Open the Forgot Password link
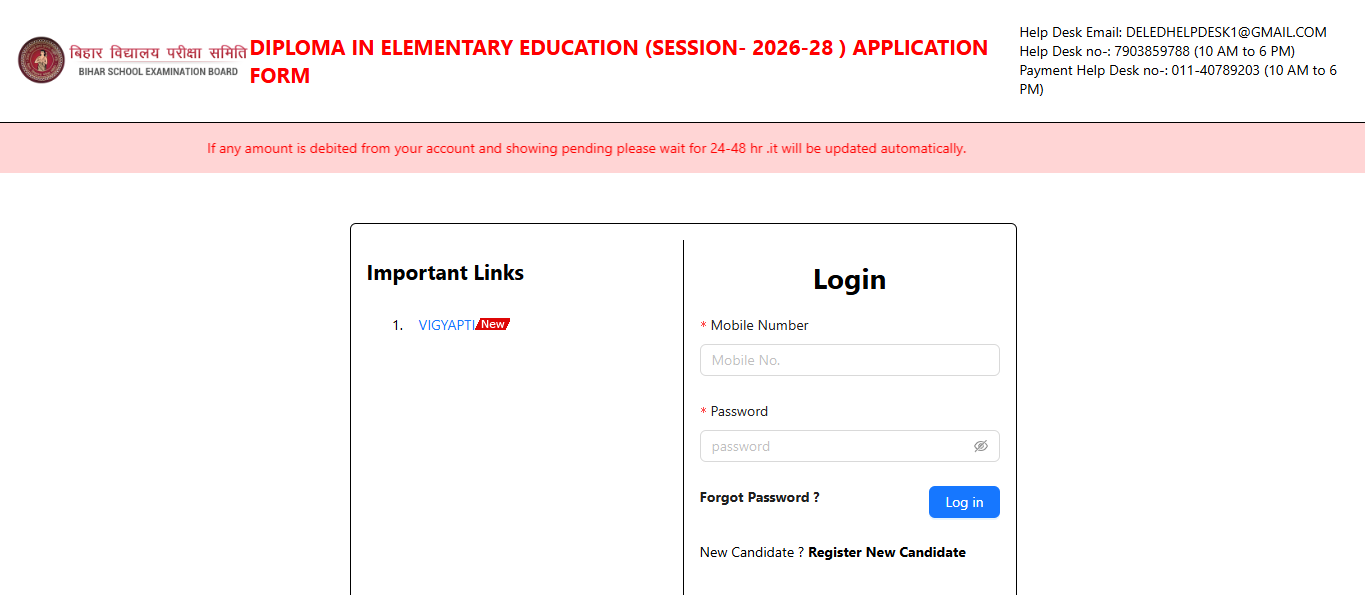Viewport: 1365px width, 595px height. tap(758, 497)
